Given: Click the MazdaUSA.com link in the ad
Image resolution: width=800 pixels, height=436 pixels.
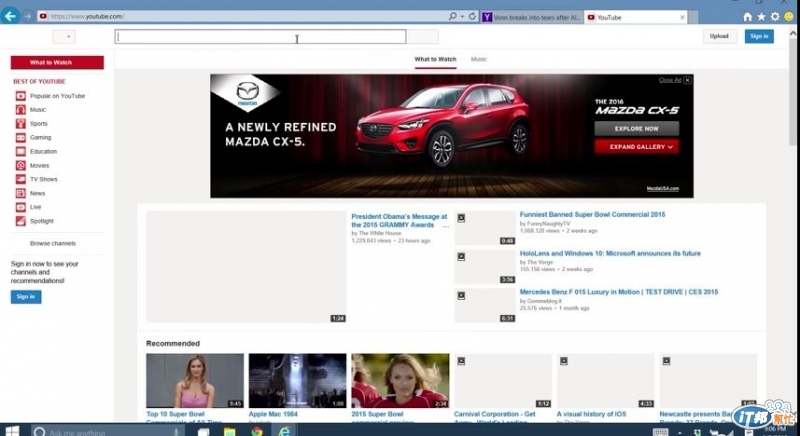Looking at the screenshot, I should (x=663, y=189).
